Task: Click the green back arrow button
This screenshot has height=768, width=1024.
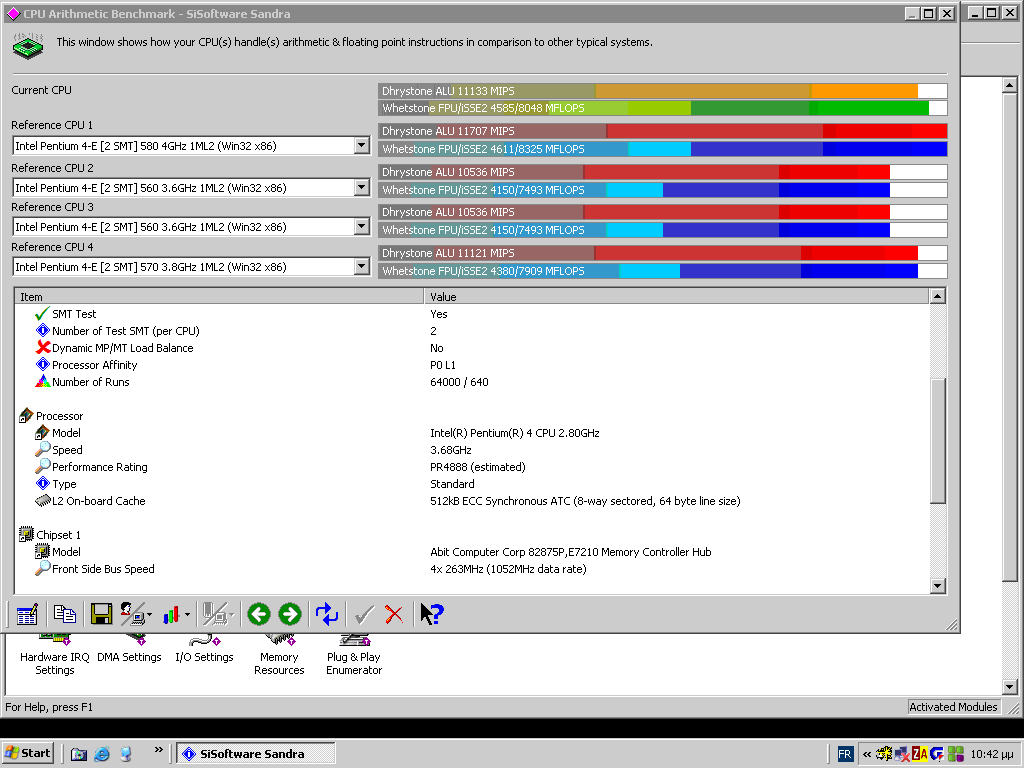Action: (x=259, y=614)
